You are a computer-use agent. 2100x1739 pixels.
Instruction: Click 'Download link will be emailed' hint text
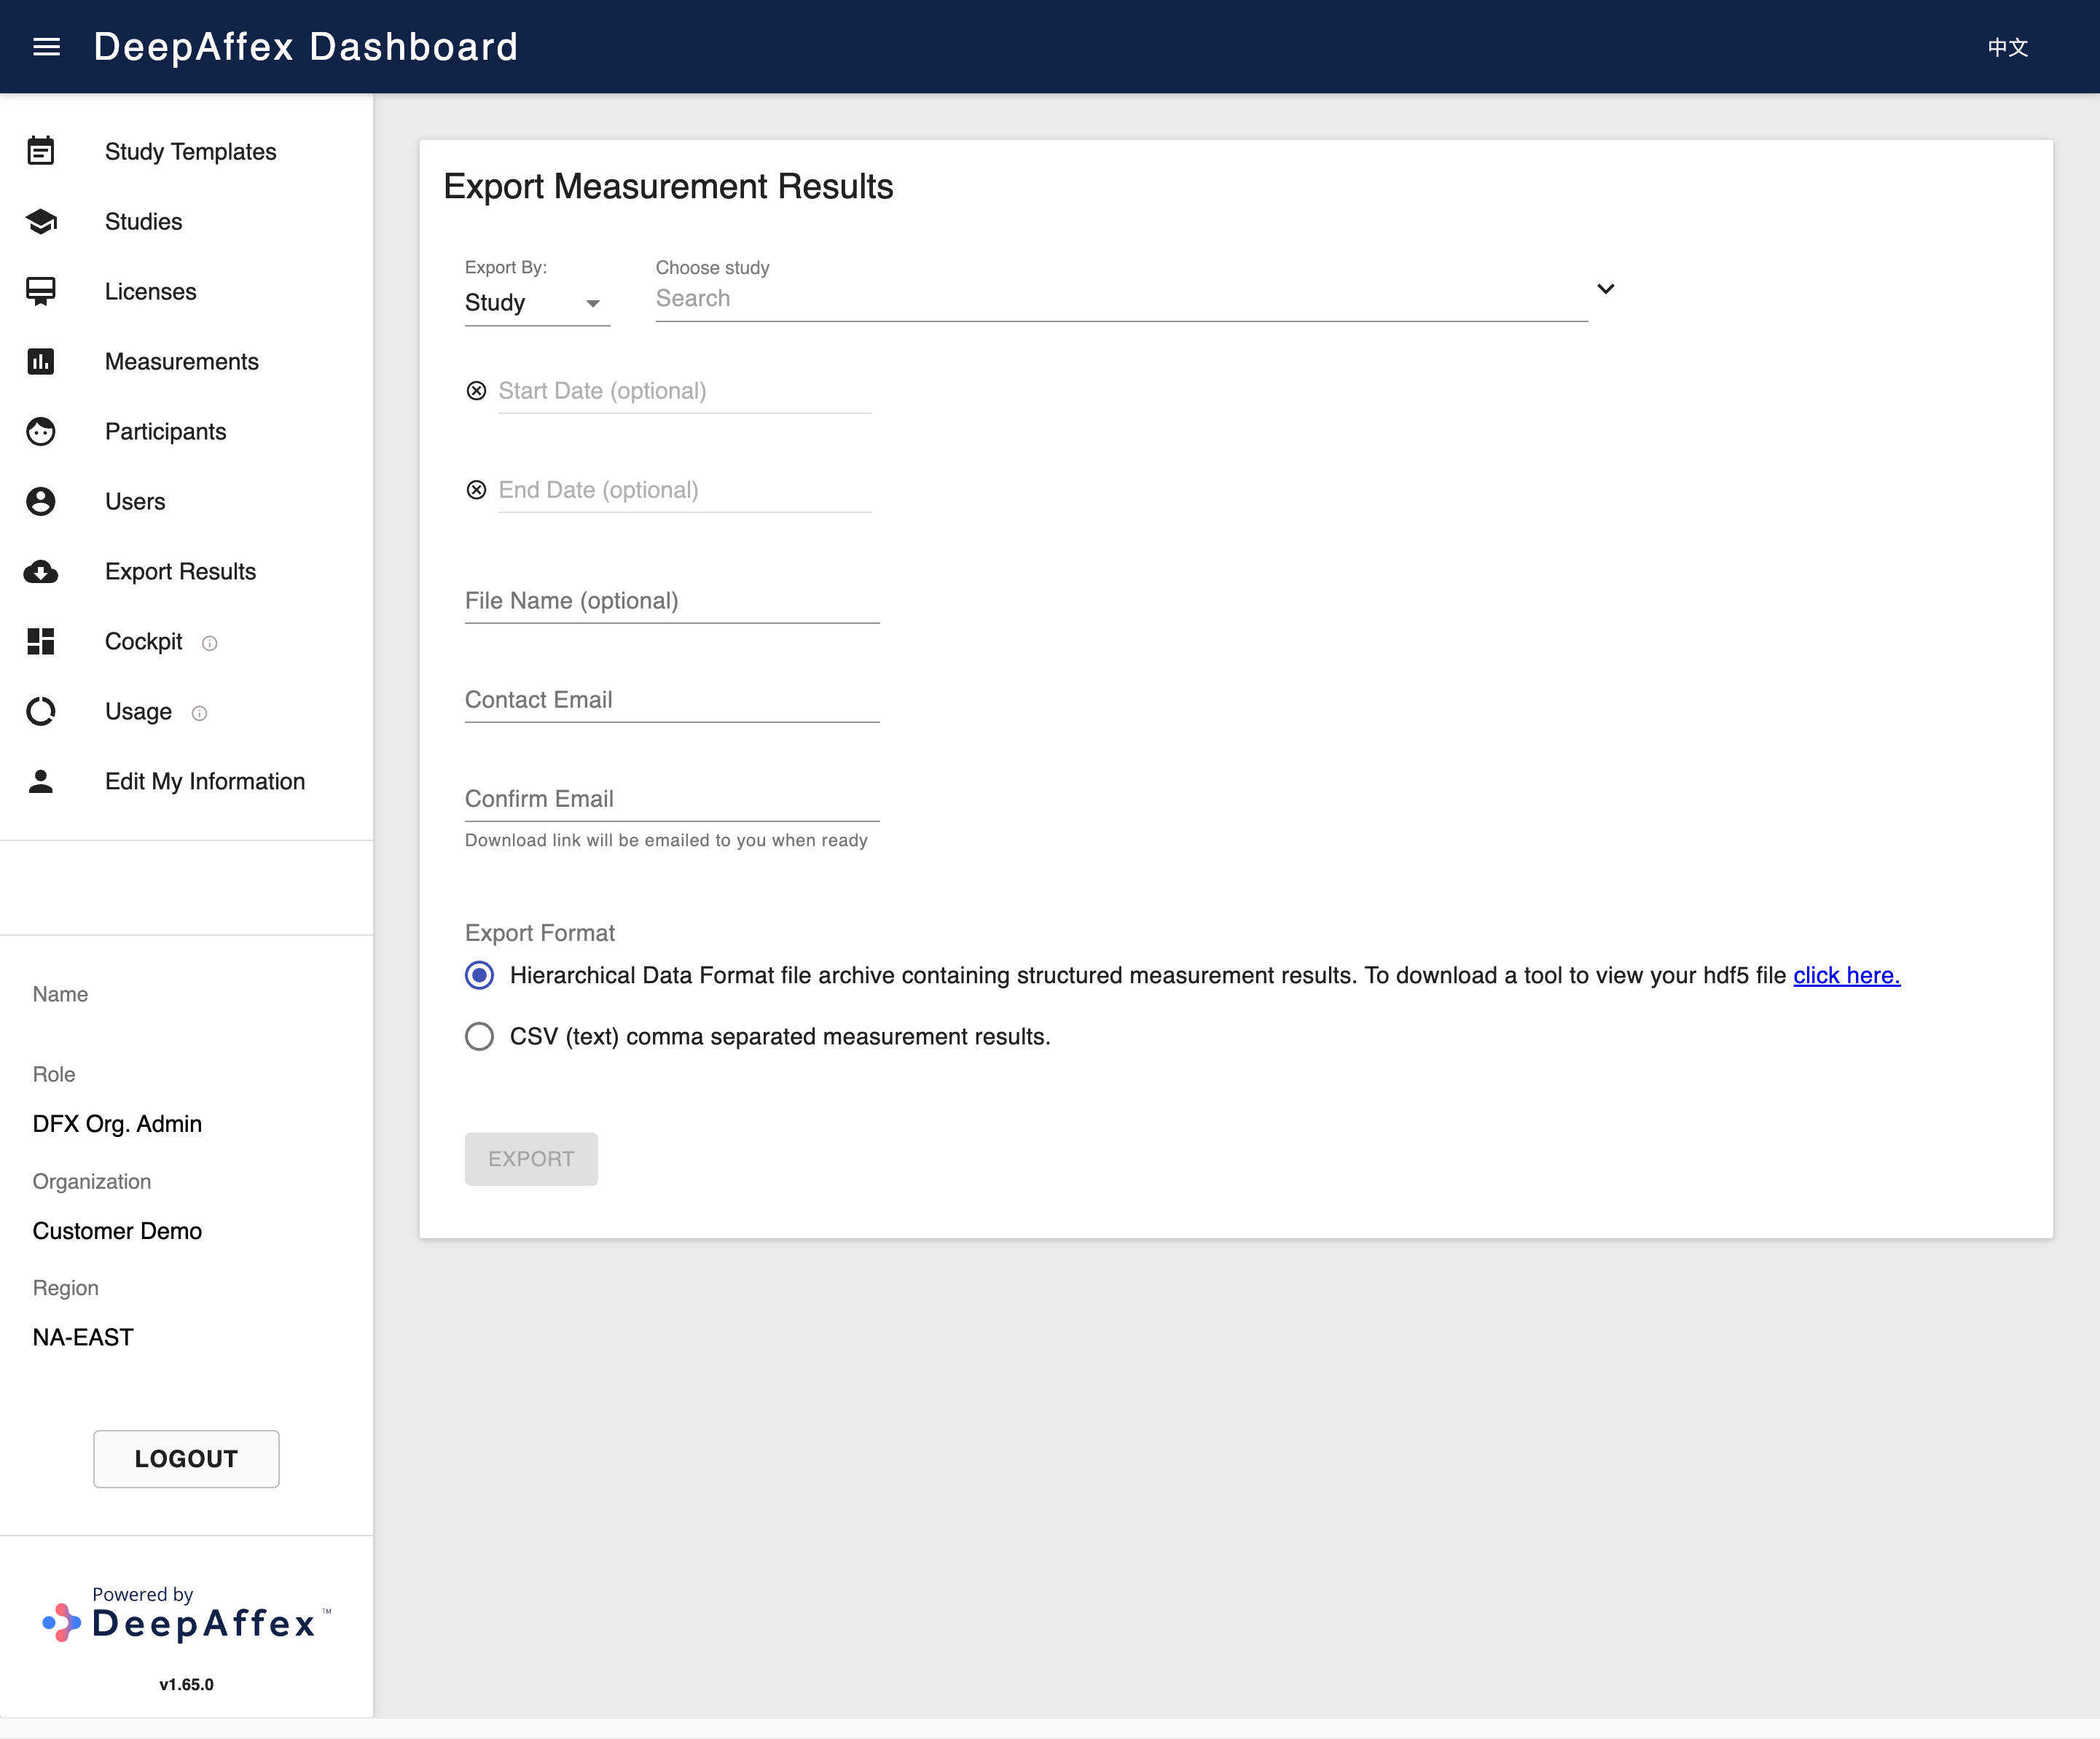666,840
